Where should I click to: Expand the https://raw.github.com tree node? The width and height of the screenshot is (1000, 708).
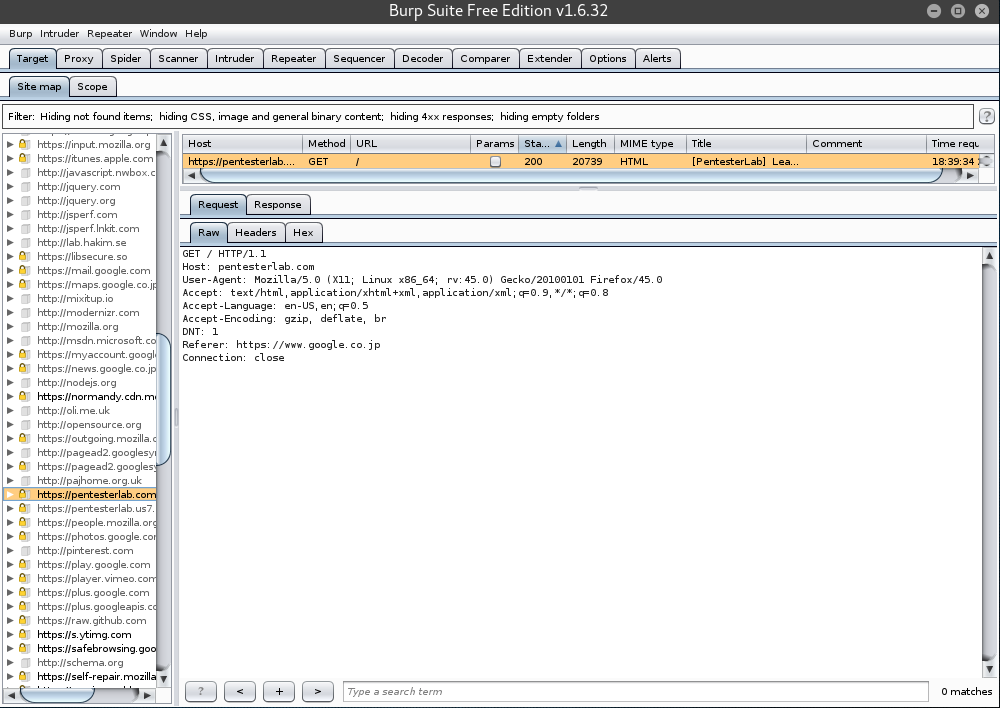click(x=10, y=621)
